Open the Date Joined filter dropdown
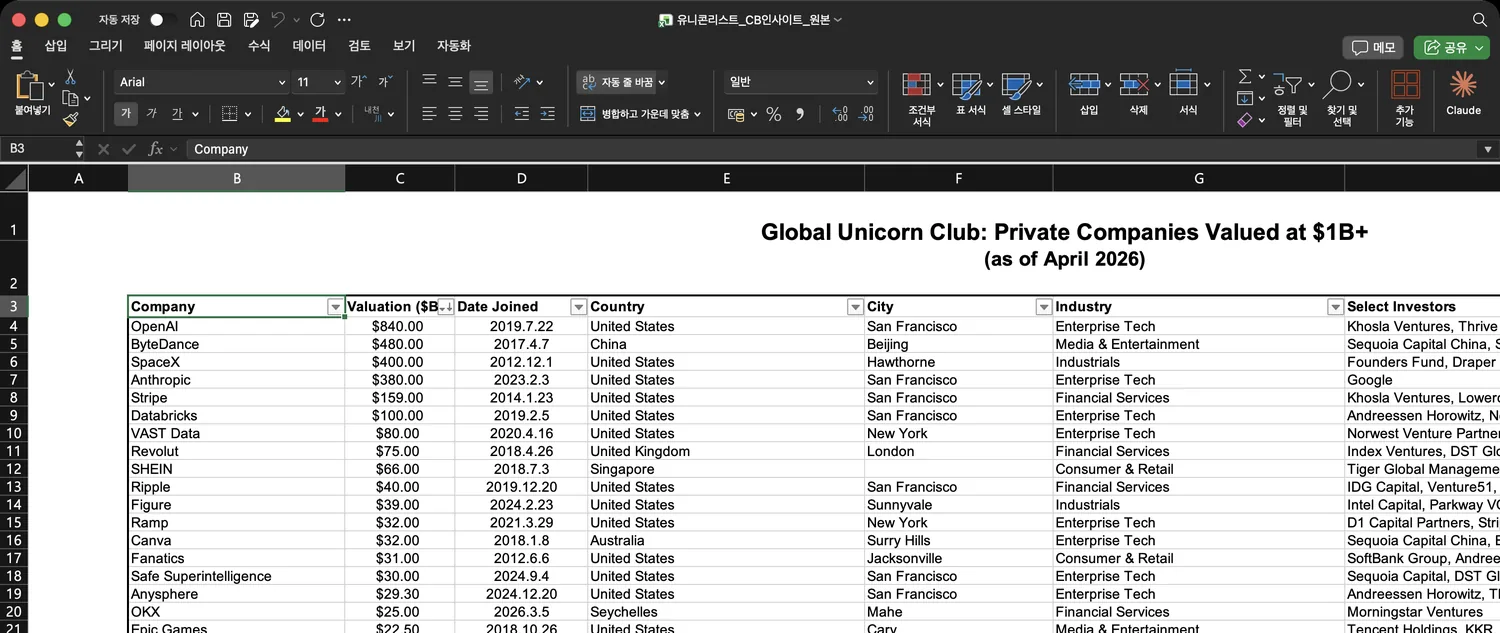This screenshot has height=633, width=1500. click(578, 307)
